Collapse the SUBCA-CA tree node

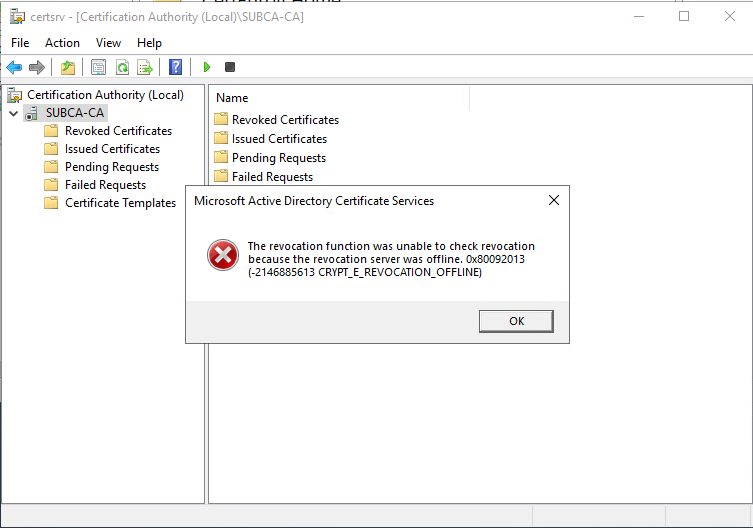point(13,113)
